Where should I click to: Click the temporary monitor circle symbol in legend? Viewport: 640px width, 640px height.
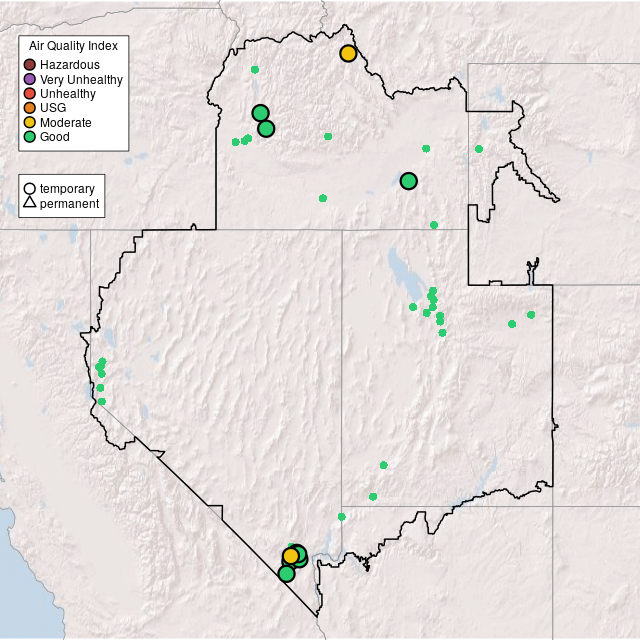coord(30,188)
